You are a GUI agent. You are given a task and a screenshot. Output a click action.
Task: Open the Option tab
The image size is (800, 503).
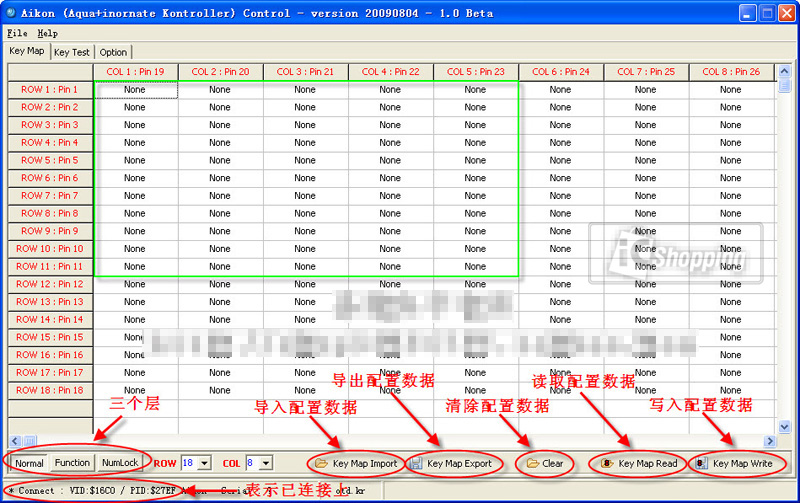pos(113,52)
